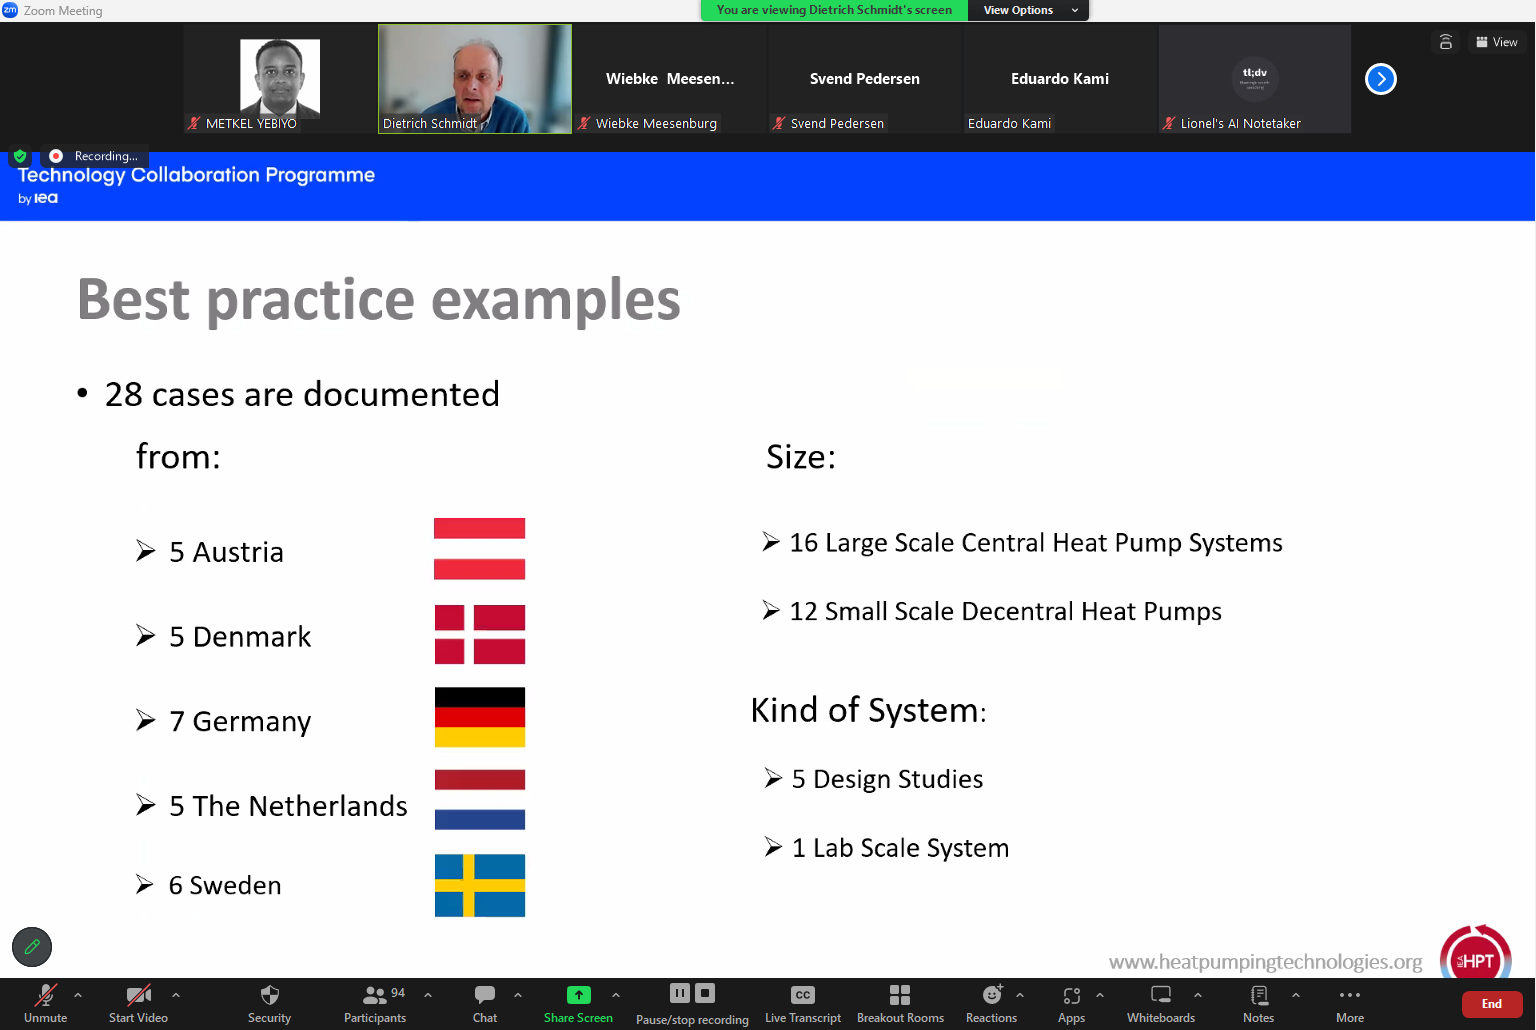
Task: Show next participants with the arrow button
Action: pos(1380,79)
